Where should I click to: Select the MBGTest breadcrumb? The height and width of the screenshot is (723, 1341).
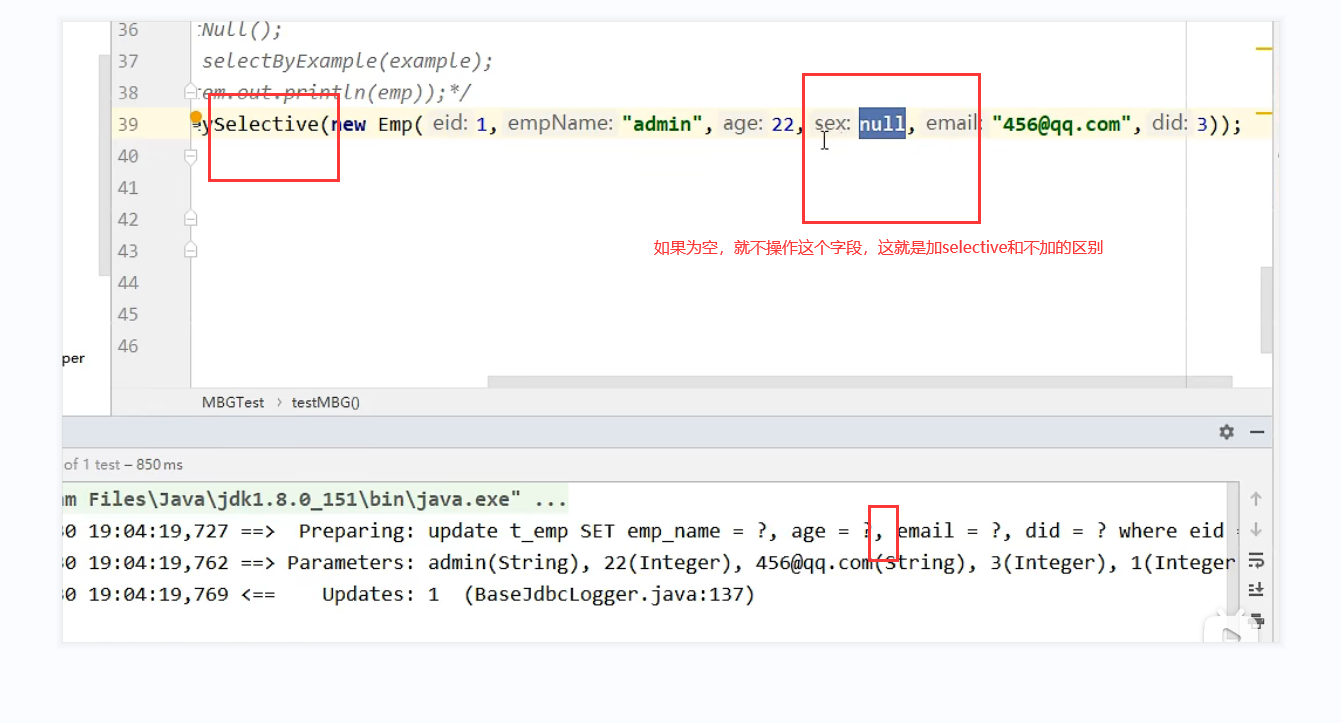[233, 402]
